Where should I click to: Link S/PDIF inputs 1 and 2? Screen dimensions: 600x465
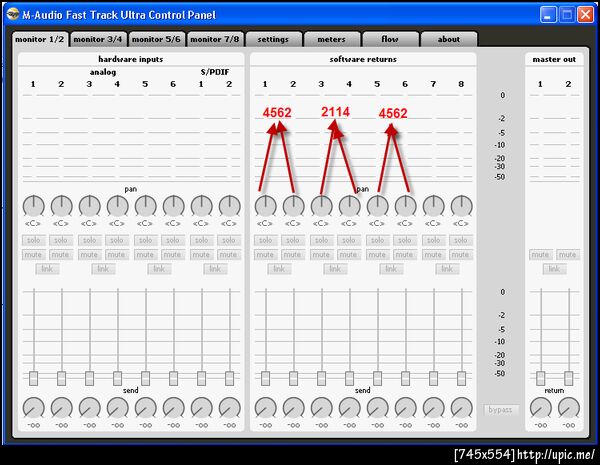pyautogui.click(x=215, y=269)
